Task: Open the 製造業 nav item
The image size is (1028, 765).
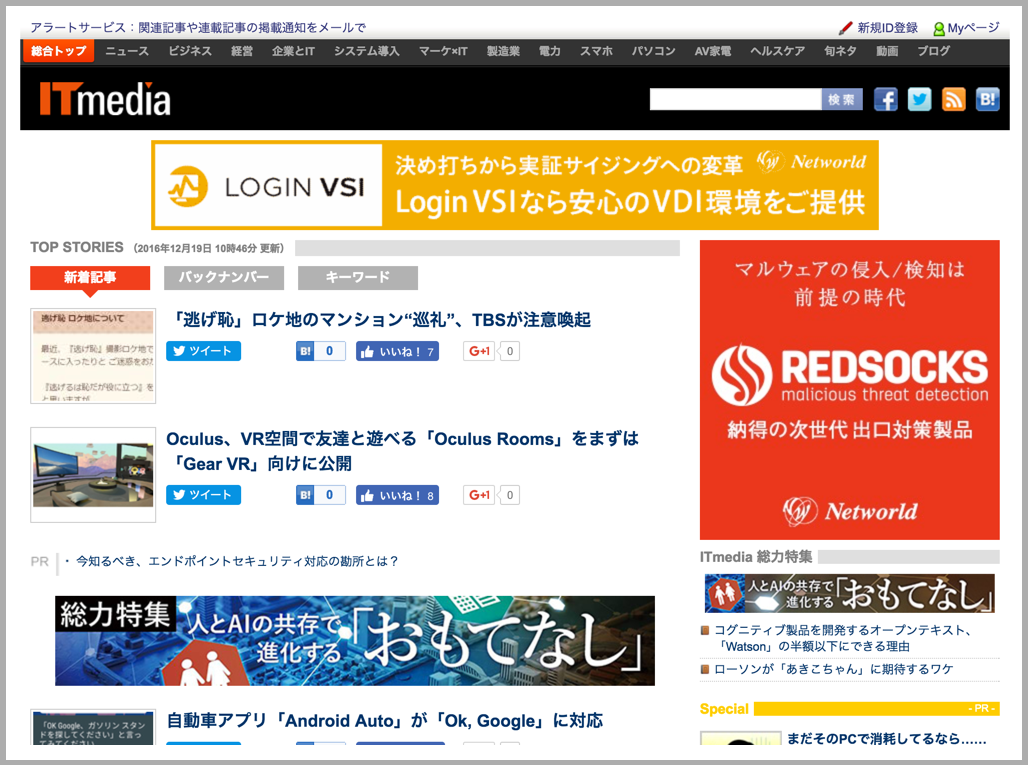Action: pyautogui.click(x=503, y=51)
